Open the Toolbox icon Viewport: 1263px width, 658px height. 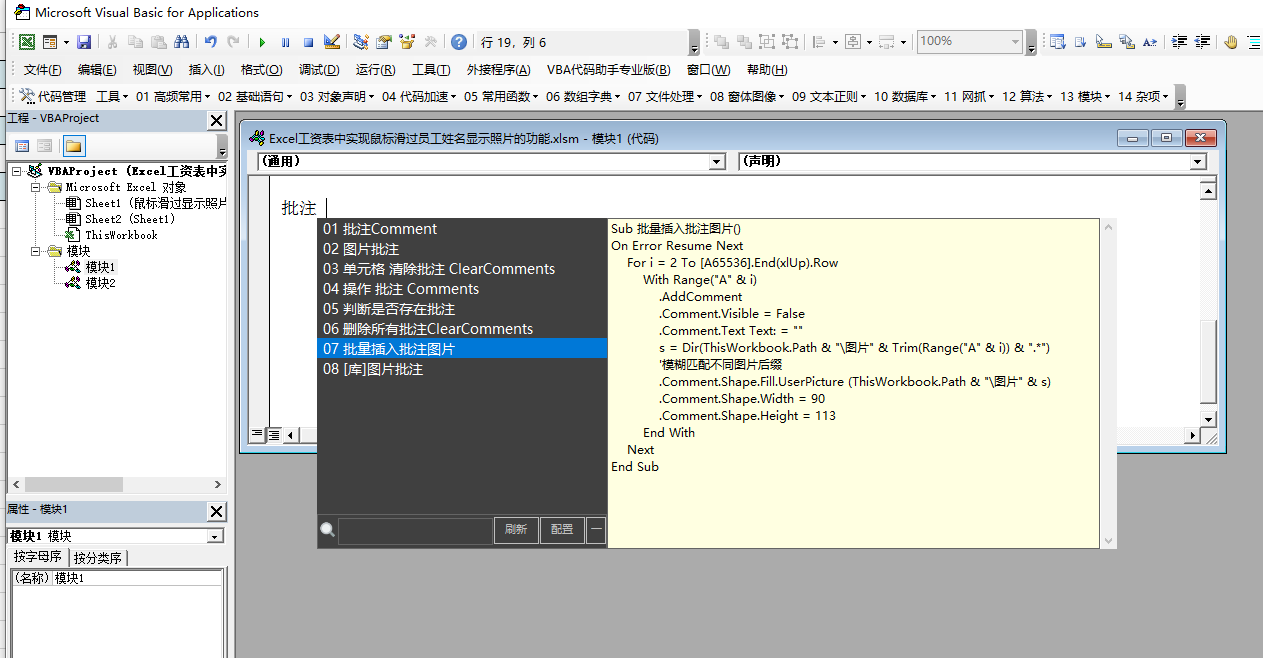430,42
